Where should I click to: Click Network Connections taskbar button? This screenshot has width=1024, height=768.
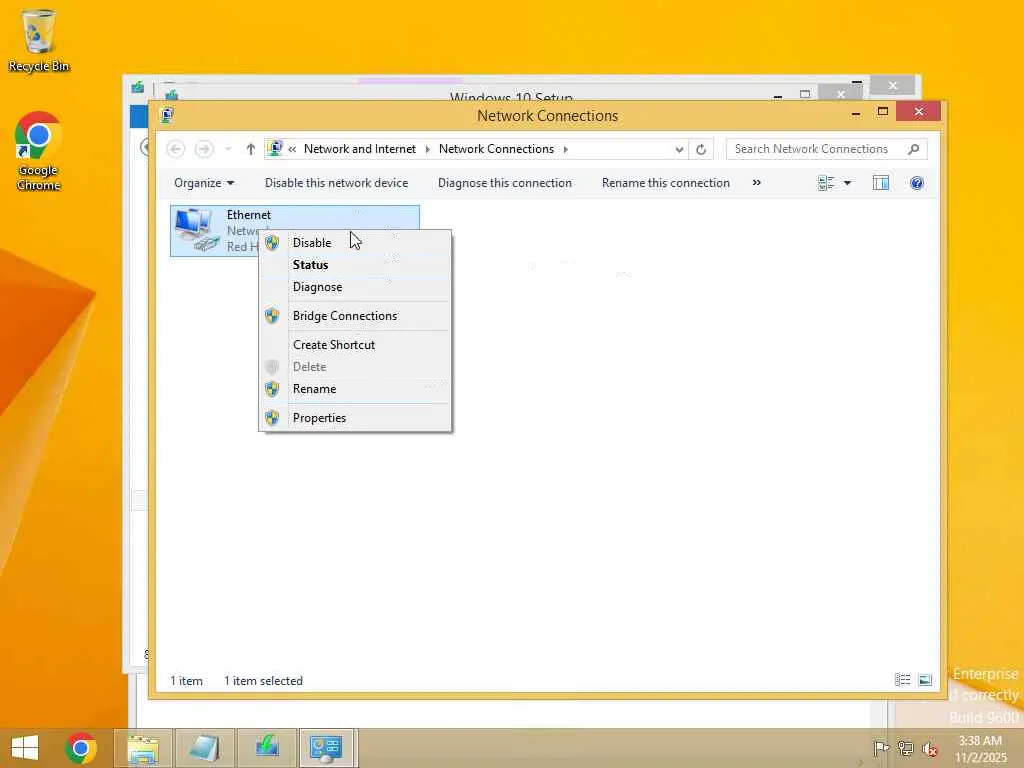327,748
